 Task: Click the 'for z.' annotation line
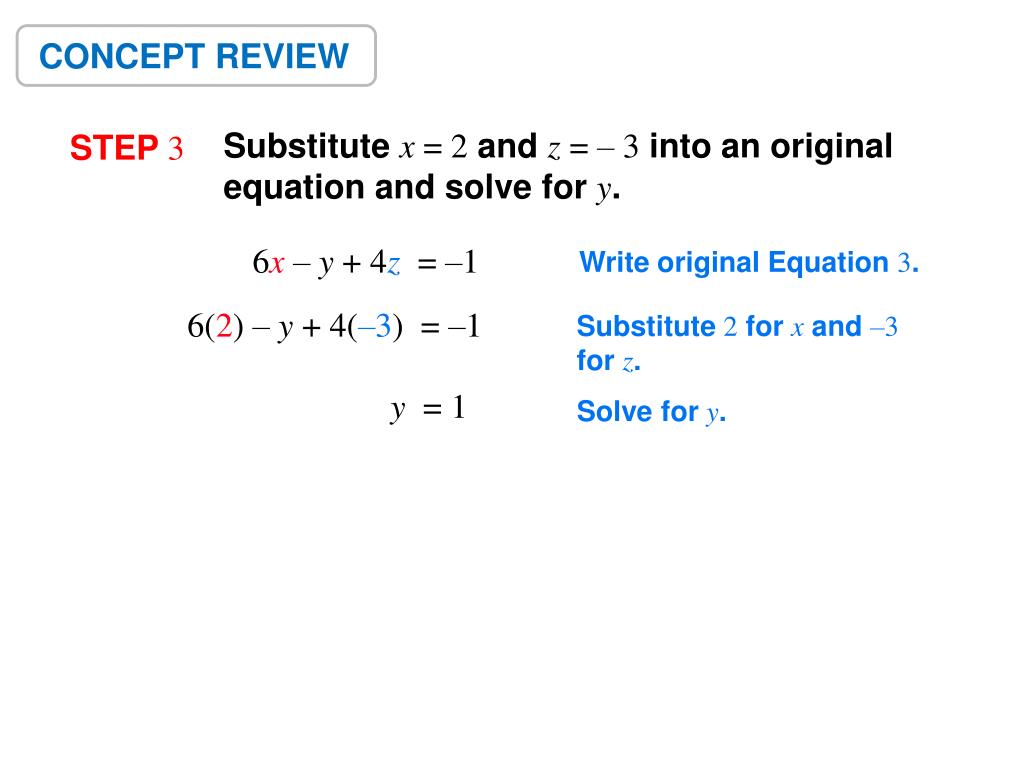[608, 360]
